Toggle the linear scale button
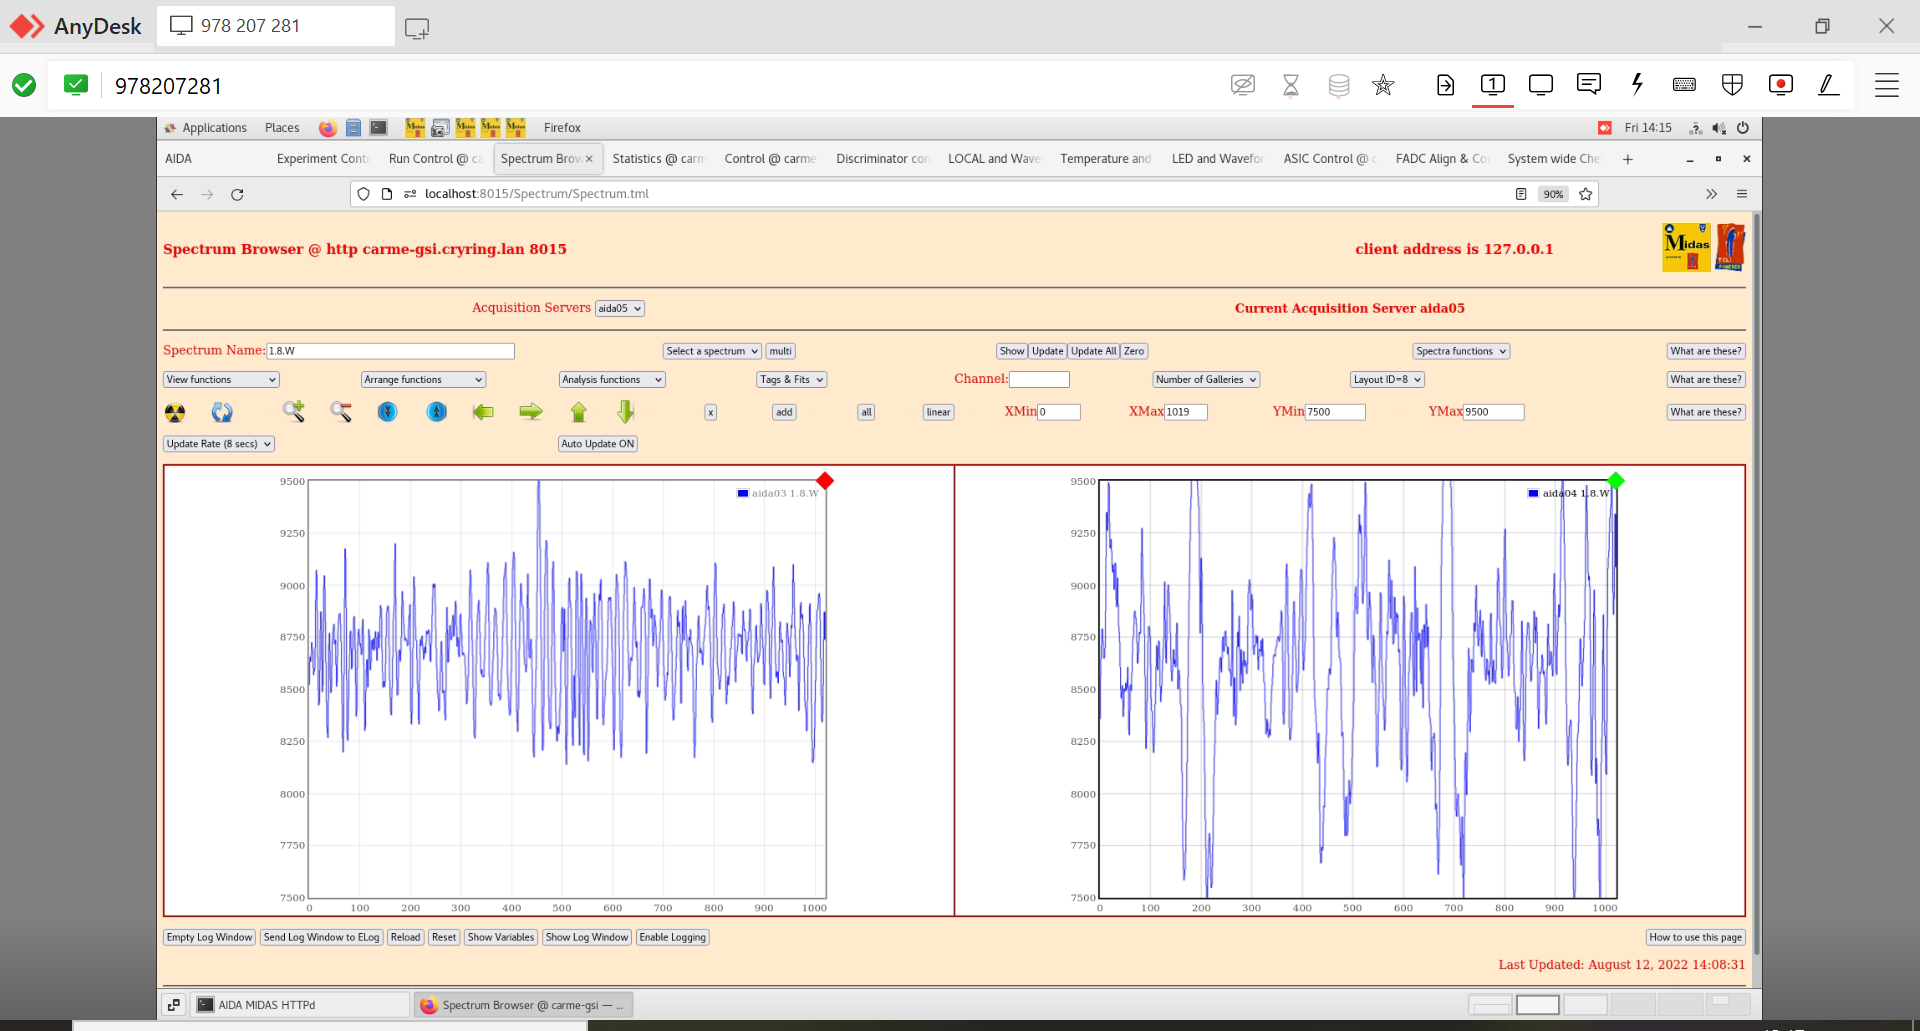This screenshot has width=1920, height=1031. [938, 412]
